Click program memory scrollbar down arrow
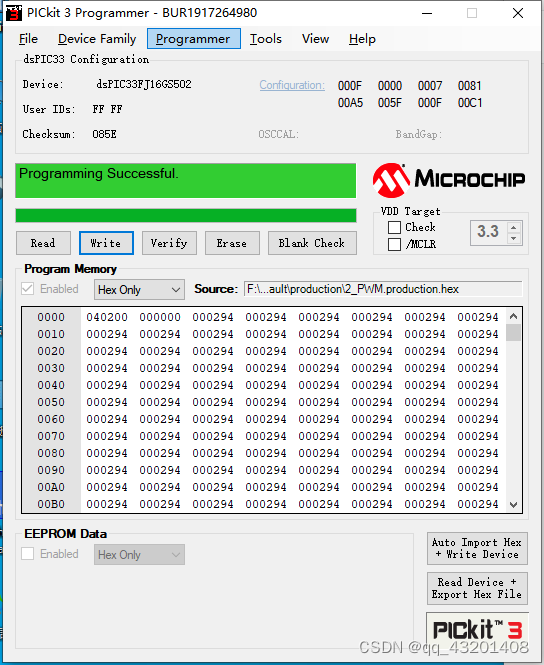The height and width of the screenshot is (665, 544). 513,505
